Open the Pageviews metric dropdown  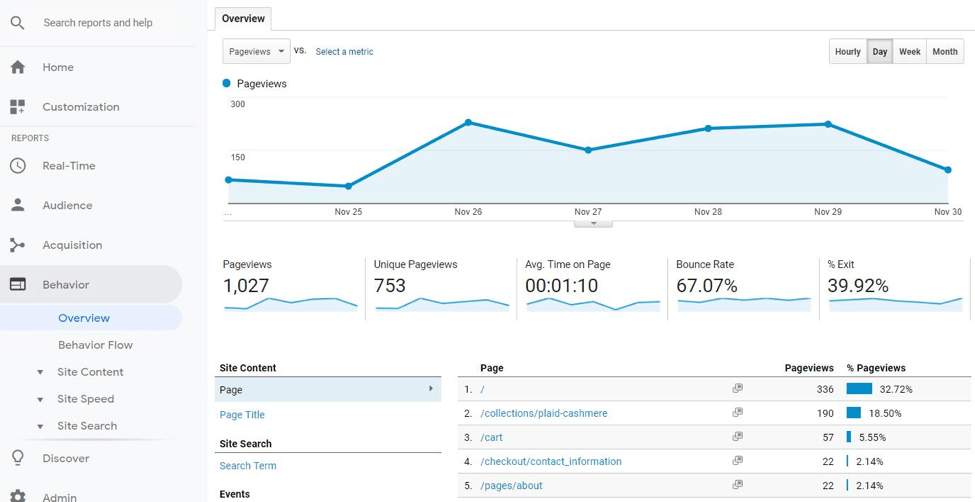(x=256, y=51)
